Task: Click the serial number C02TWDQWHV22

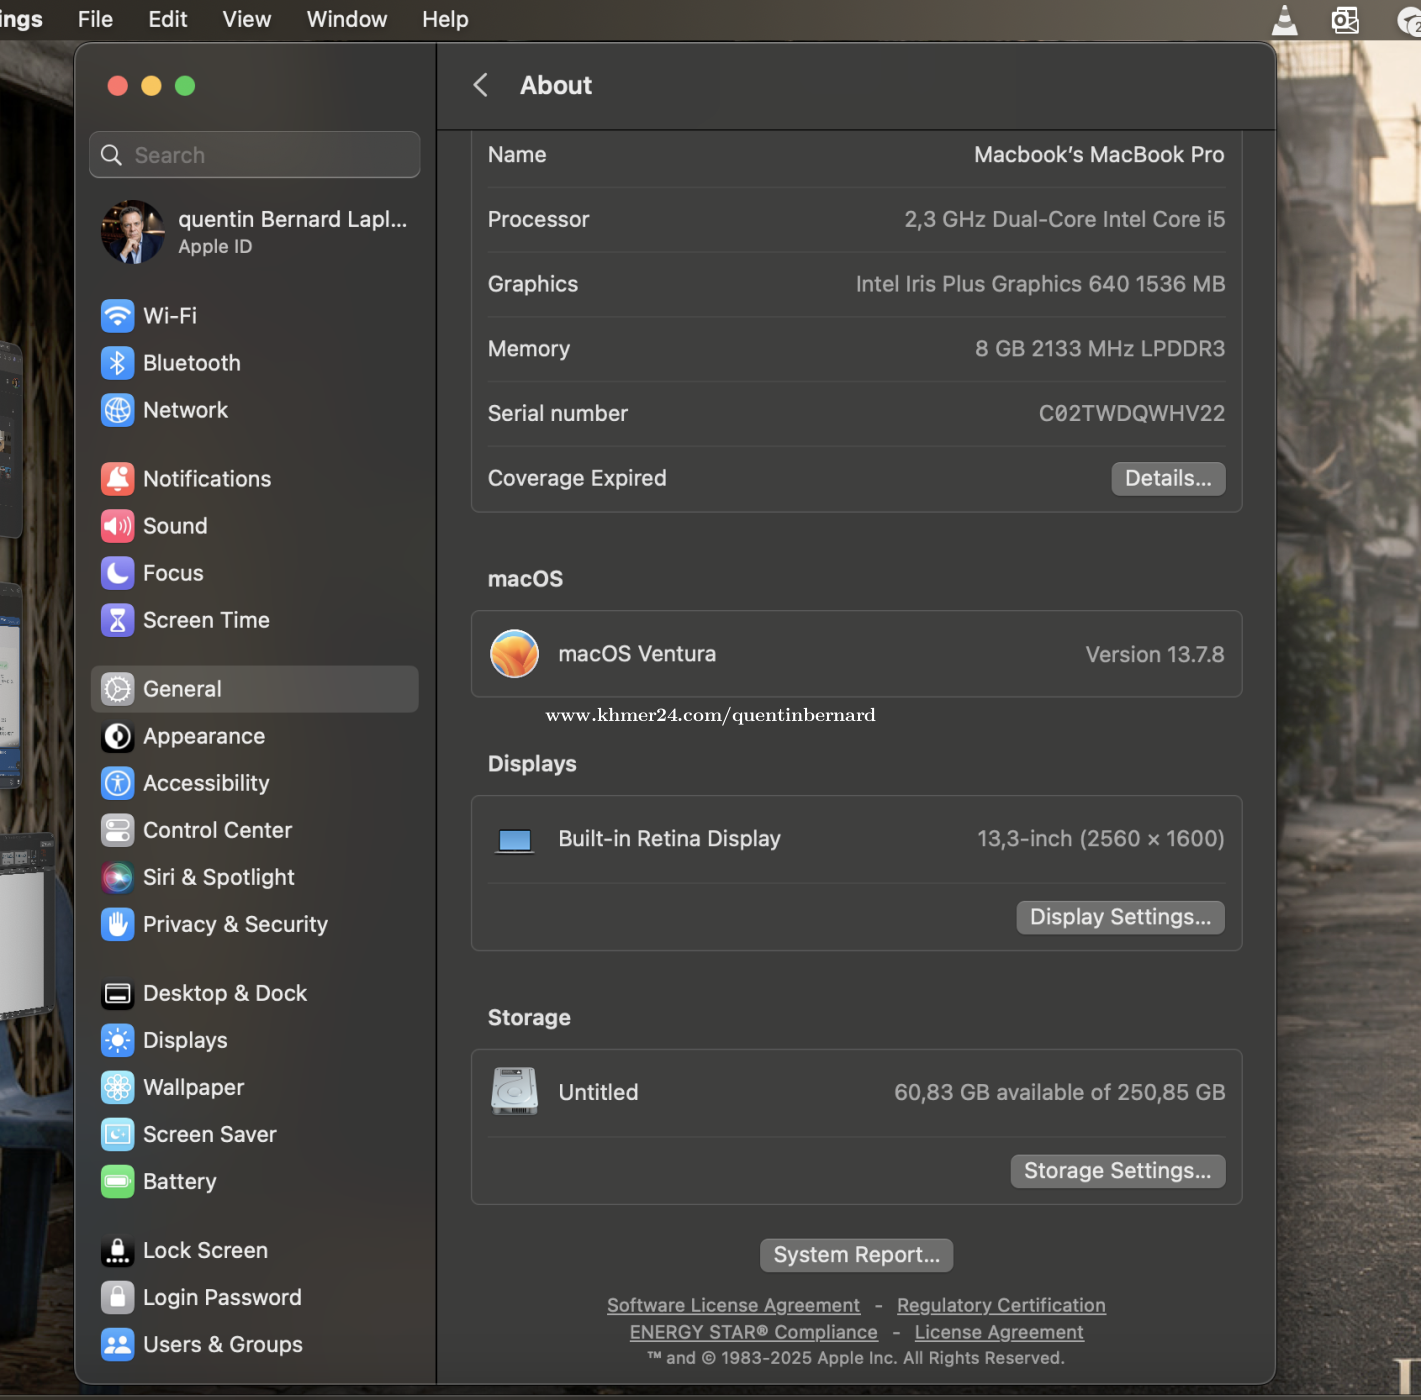Action: point(1132,413)
